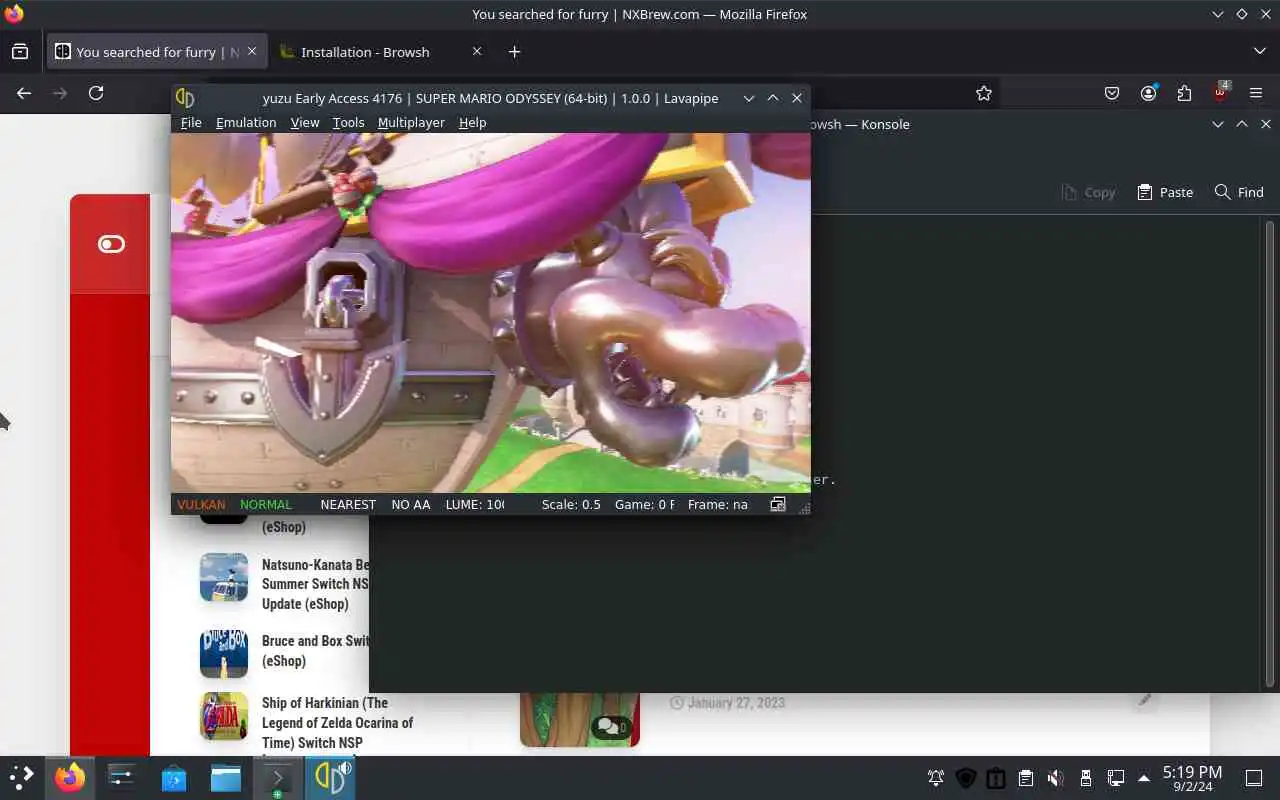Click Scale: 0.5 in yuzu status bar
The image size is (1280, 800).
[x=571, y=504]
